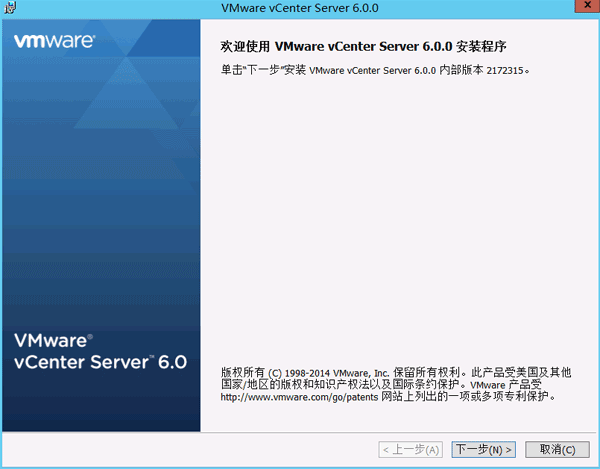The width and height of the screenshot is (600, 469).
Task: Click the 'VMware vCenter Server 6.0.0' window title
Action: pos(300,8)
